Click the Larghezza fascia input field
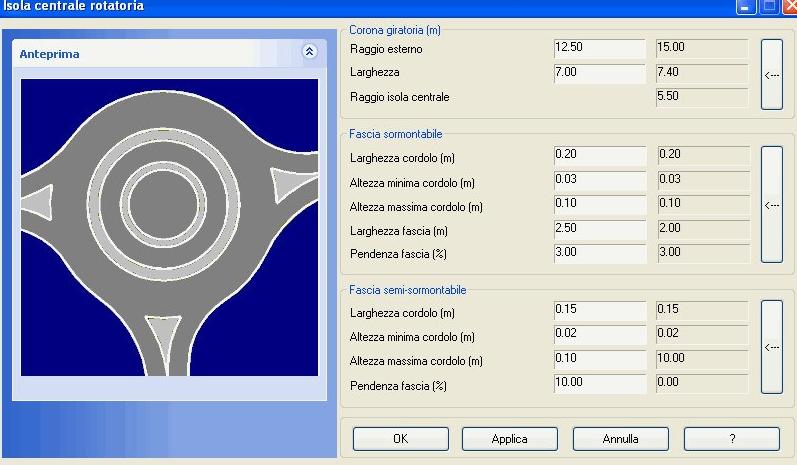797x465 pixels. (599, 229)
